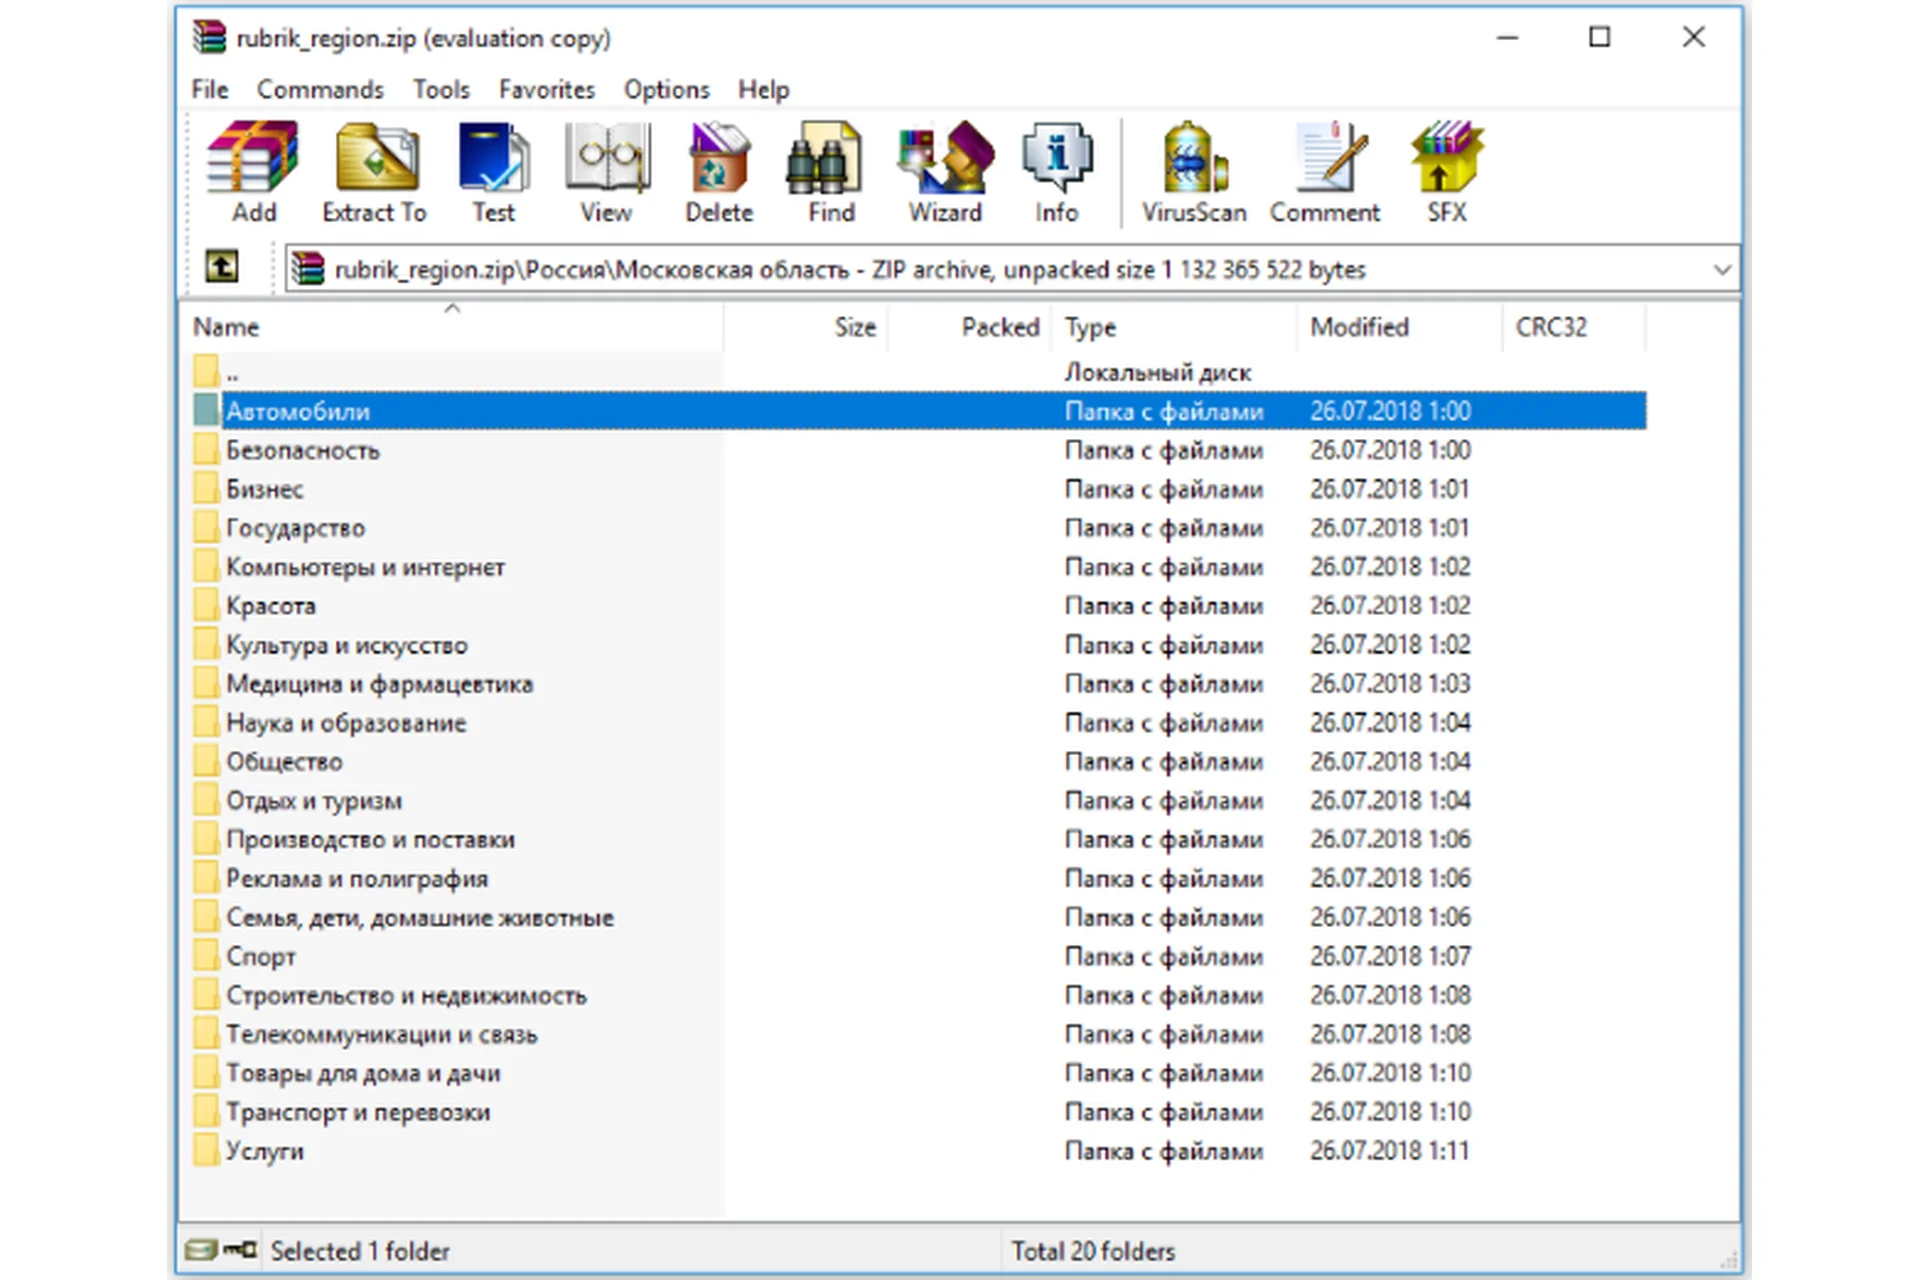Viewport: 1920px width, 1280px height.
Task: Click the parent ".." folder entry
Action: click(x=232, y=373)
